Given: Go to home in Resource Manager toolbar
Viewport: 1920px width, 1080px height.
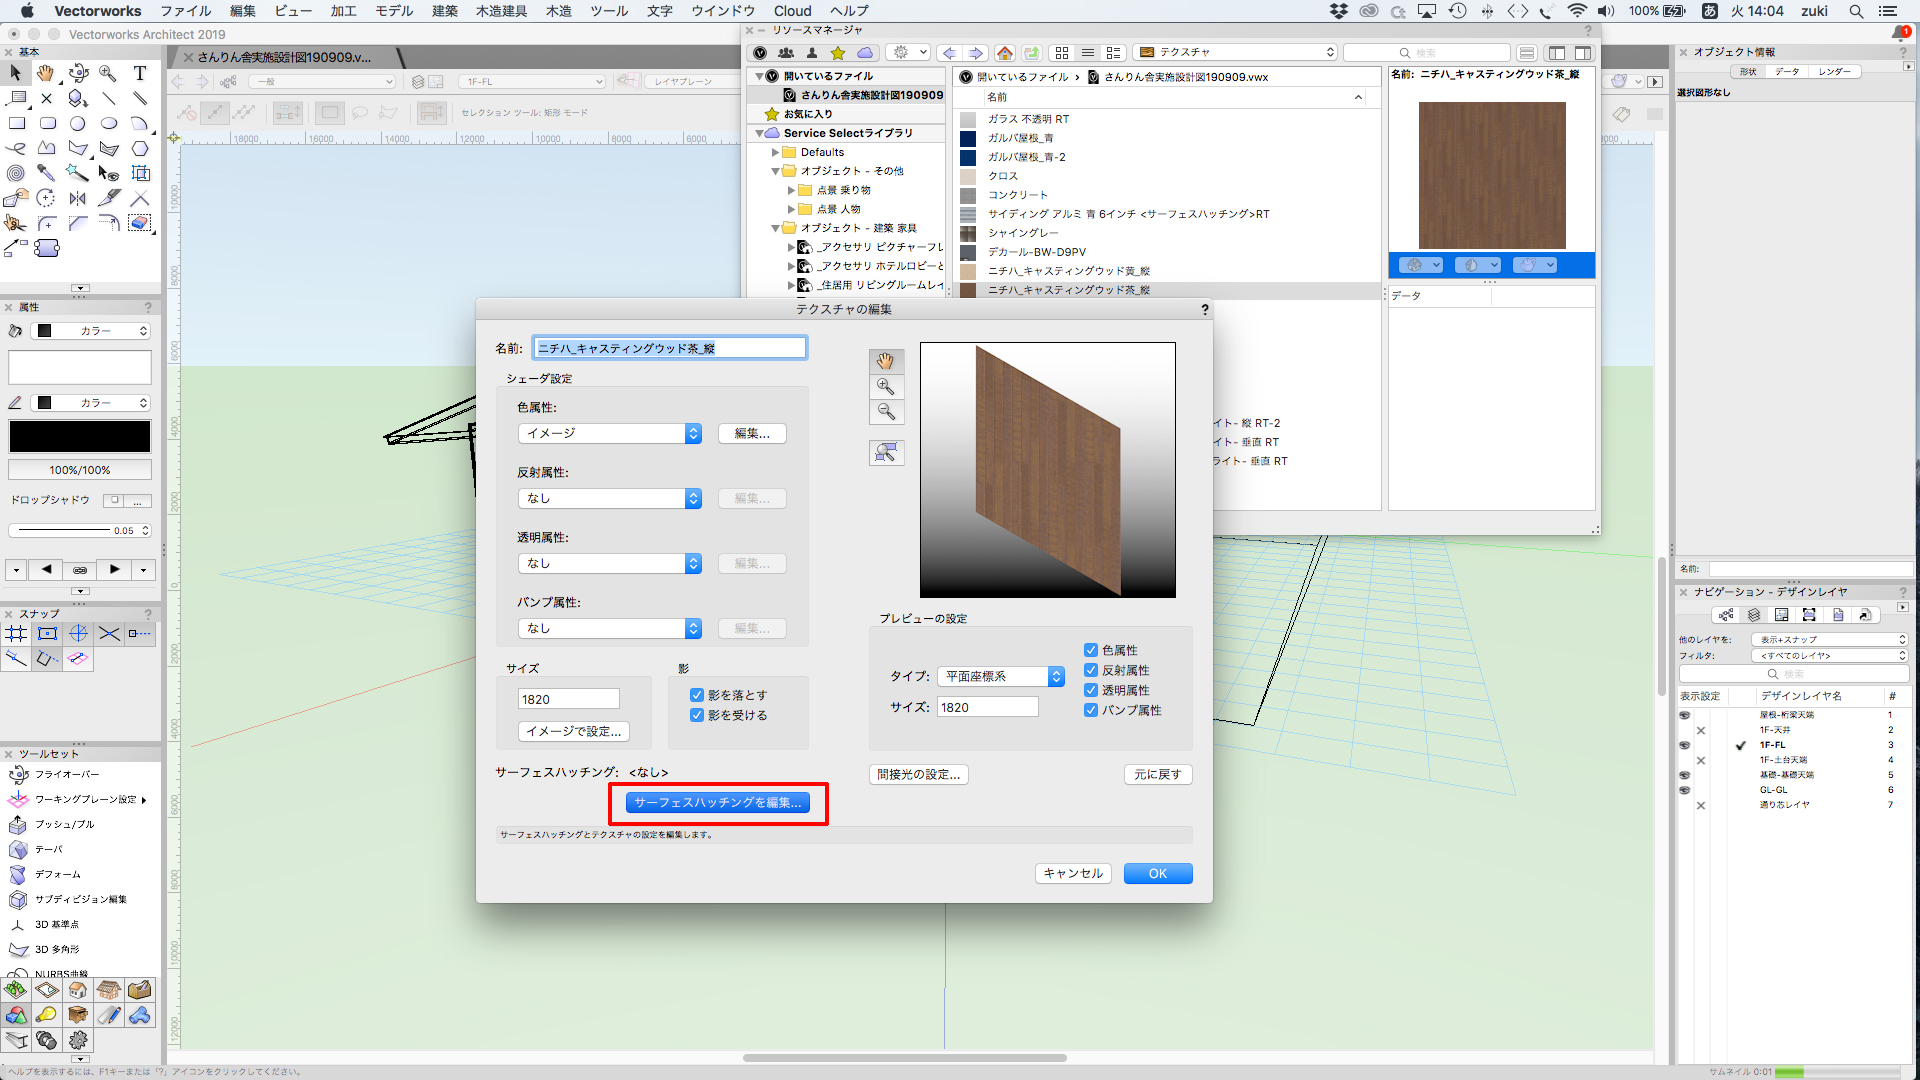Looking at the screenshot, I should click(x=1005, y=53).
